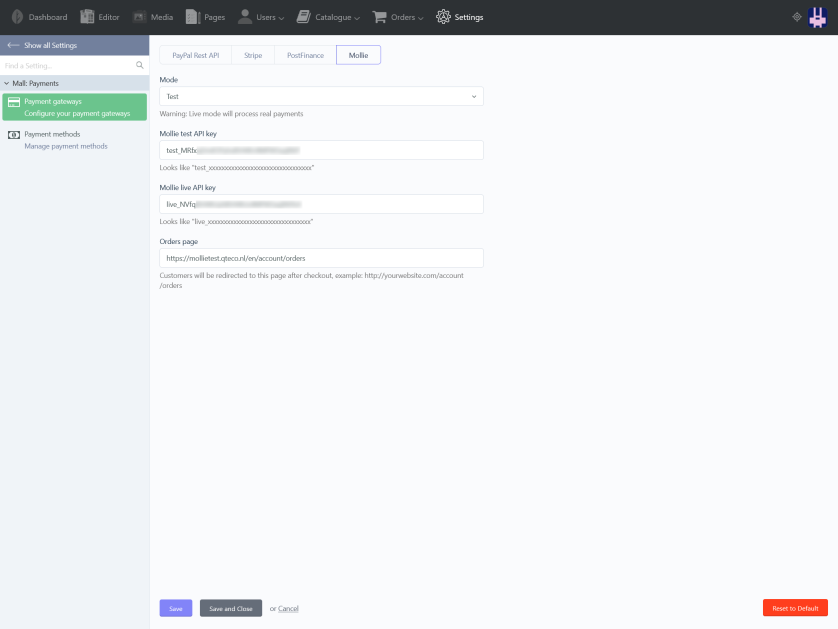Open the Mode dropdown set to Test
The image size is (838, 629).
click(x=321, y=96)
